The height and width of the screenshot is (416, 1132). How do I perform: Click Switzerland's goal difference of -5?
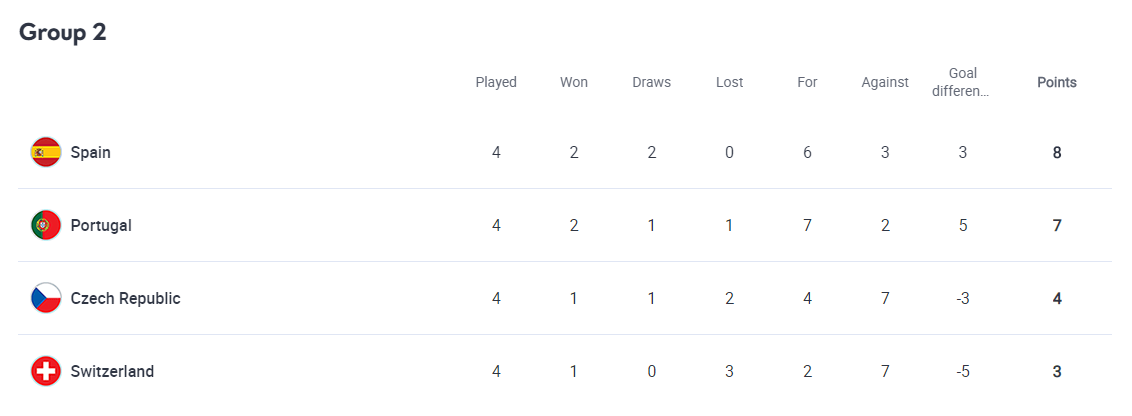click(x=963, y=371)
